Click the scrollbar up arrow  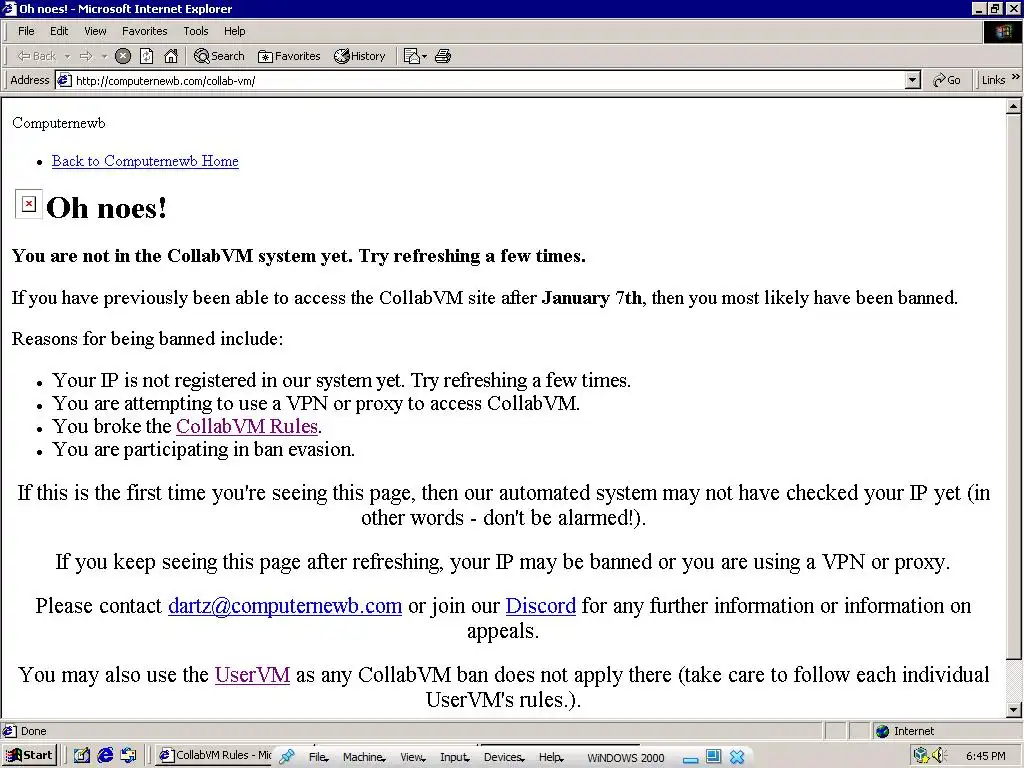pyautogui.click(x=1014, y=106)
